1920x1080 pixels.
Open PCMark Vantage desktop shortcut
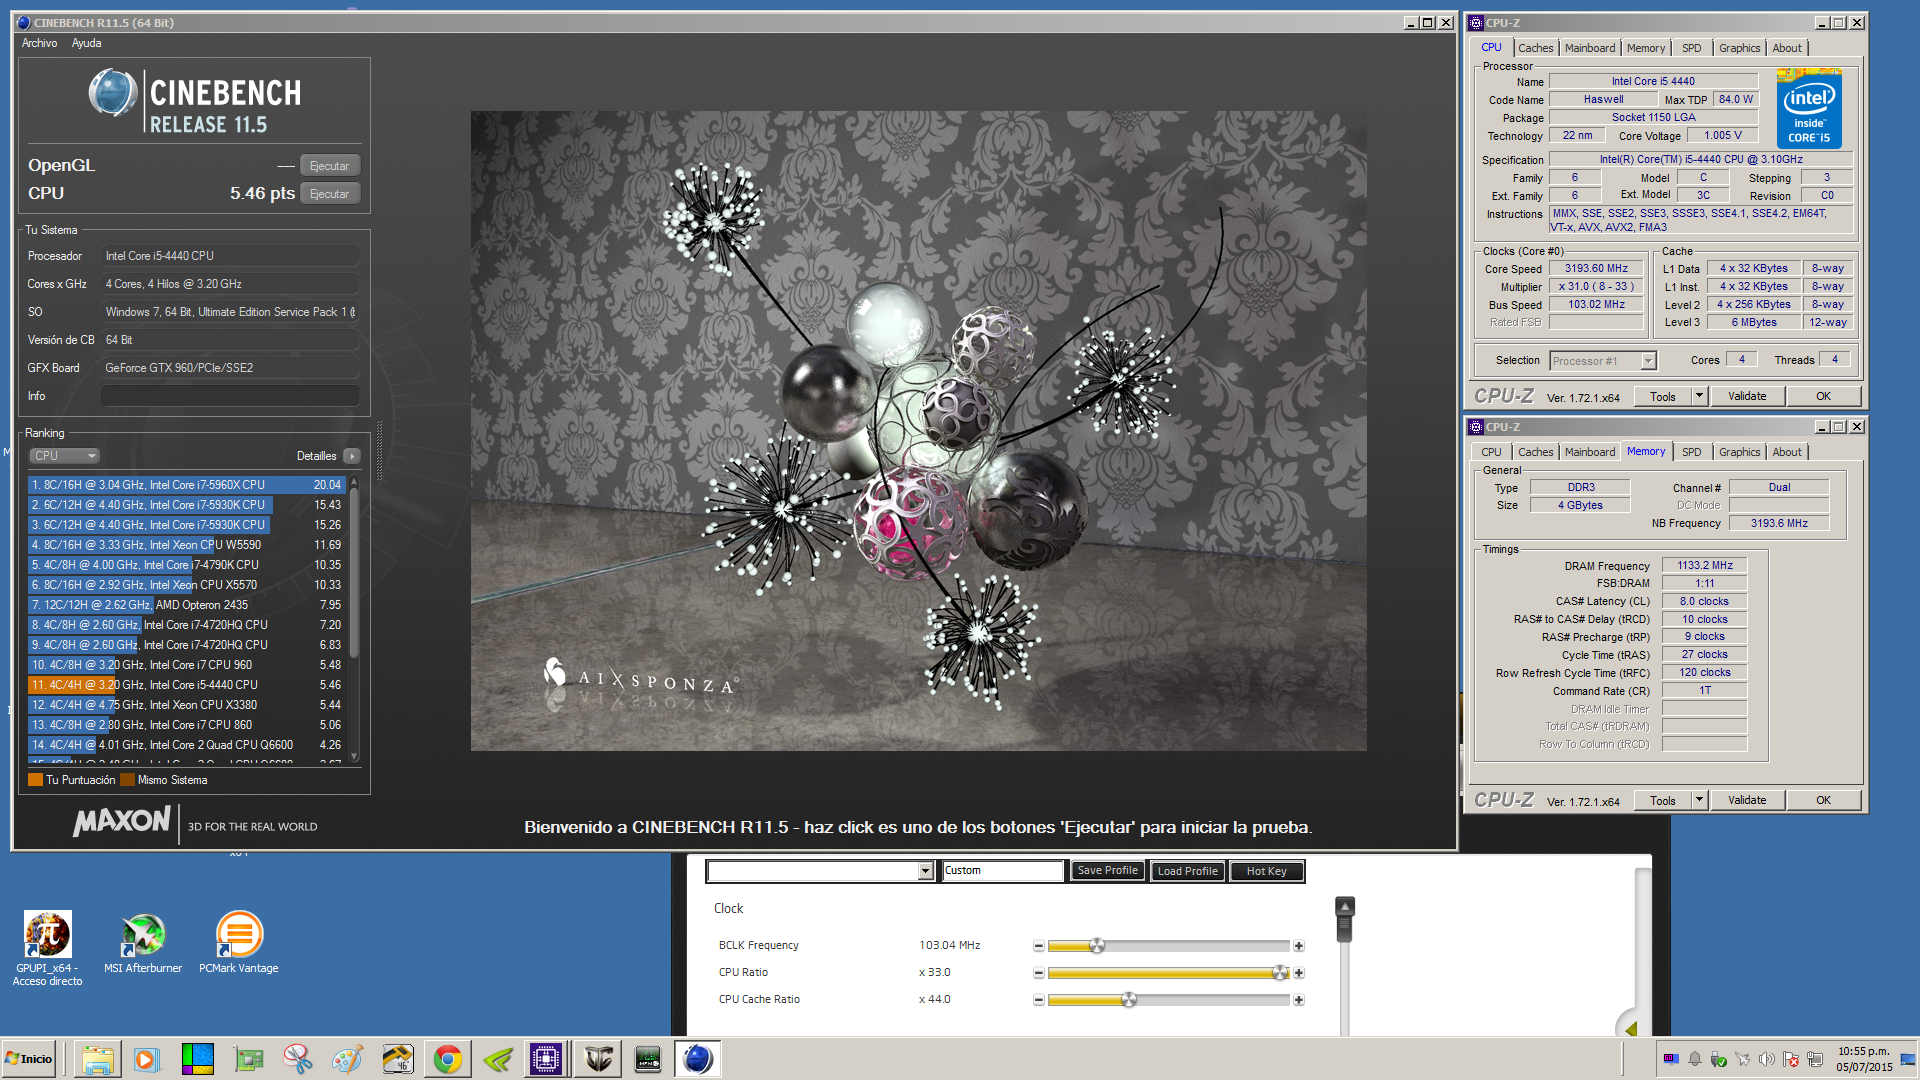[238, 943]
